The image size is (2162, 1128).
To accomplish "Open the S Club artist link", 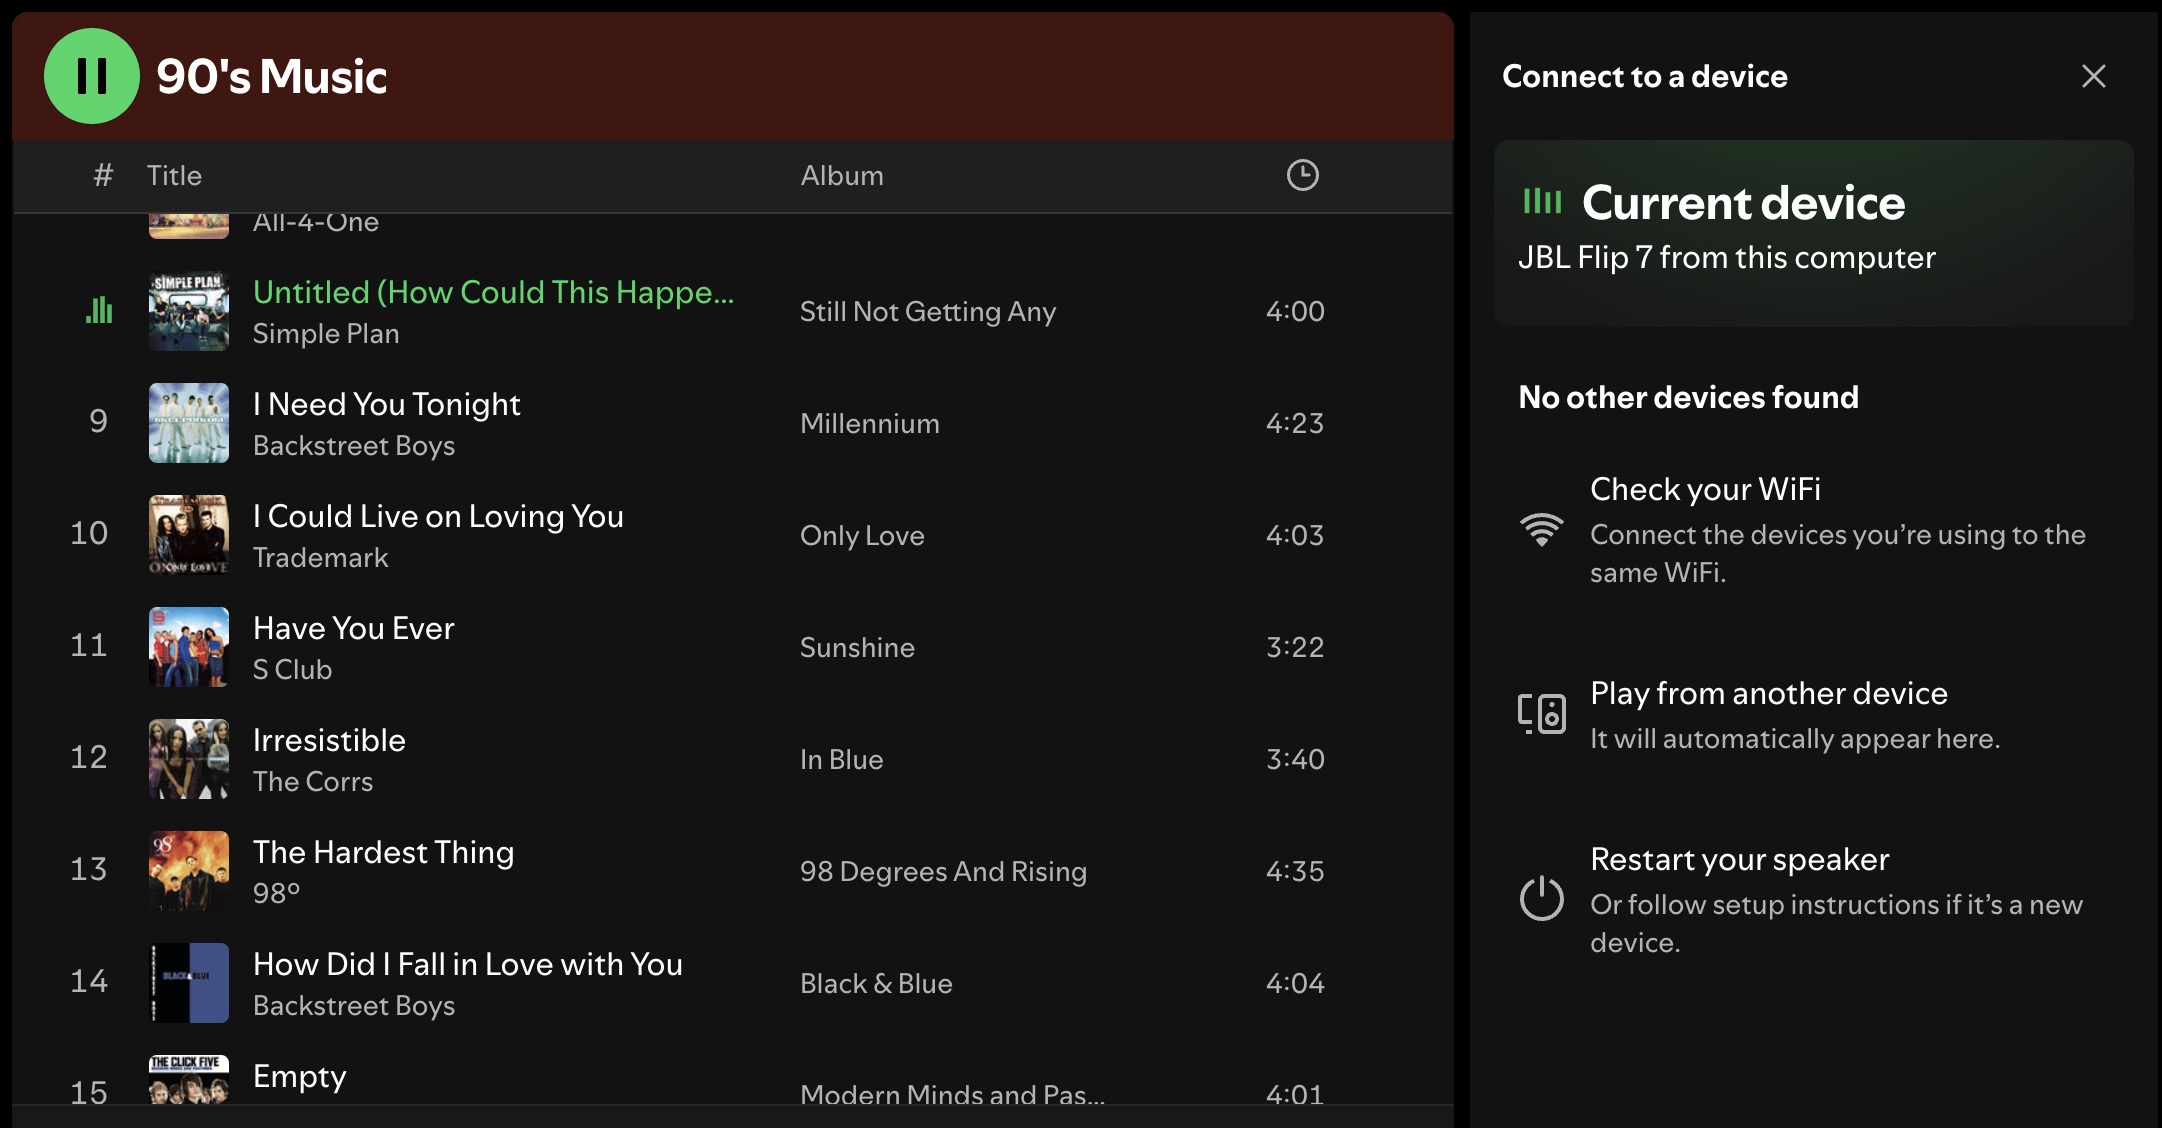I will [x=292, y=669].
